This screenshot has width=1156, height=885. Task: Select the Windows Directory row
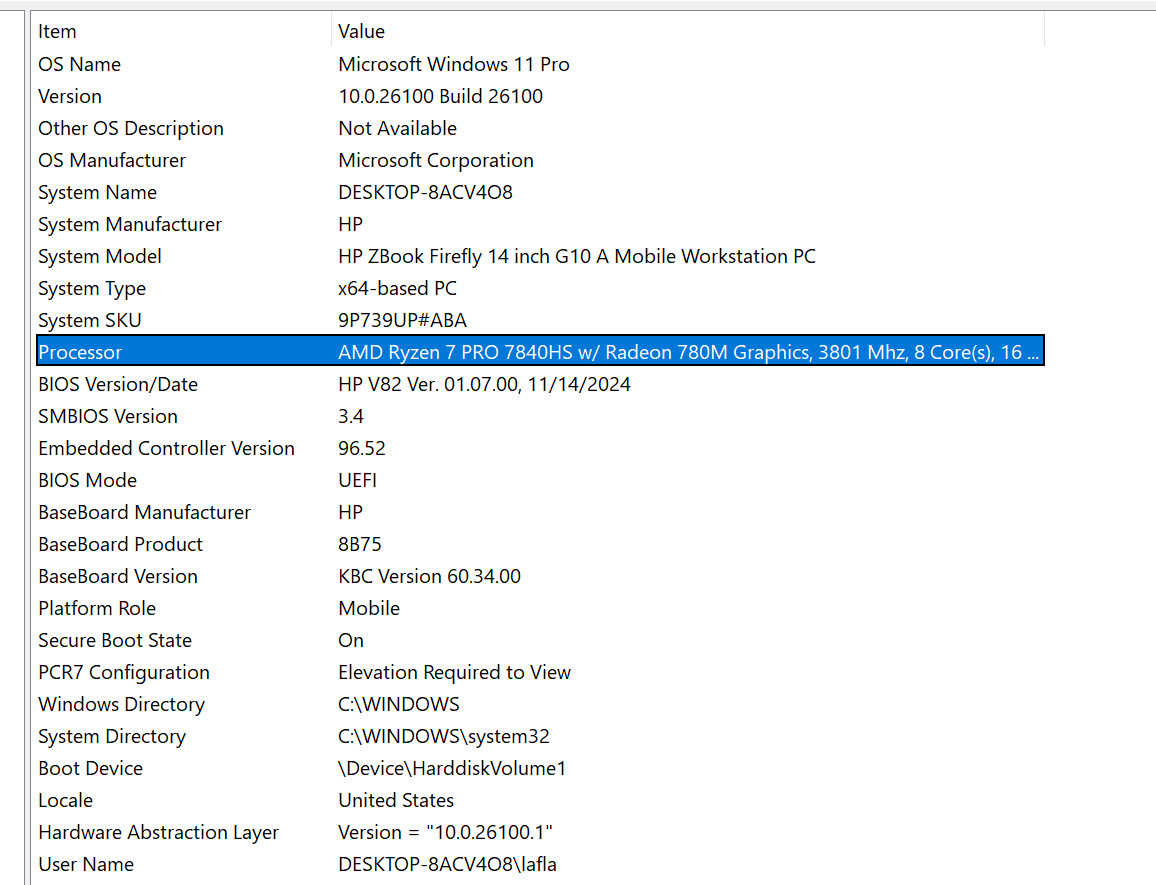click(540, 704)
